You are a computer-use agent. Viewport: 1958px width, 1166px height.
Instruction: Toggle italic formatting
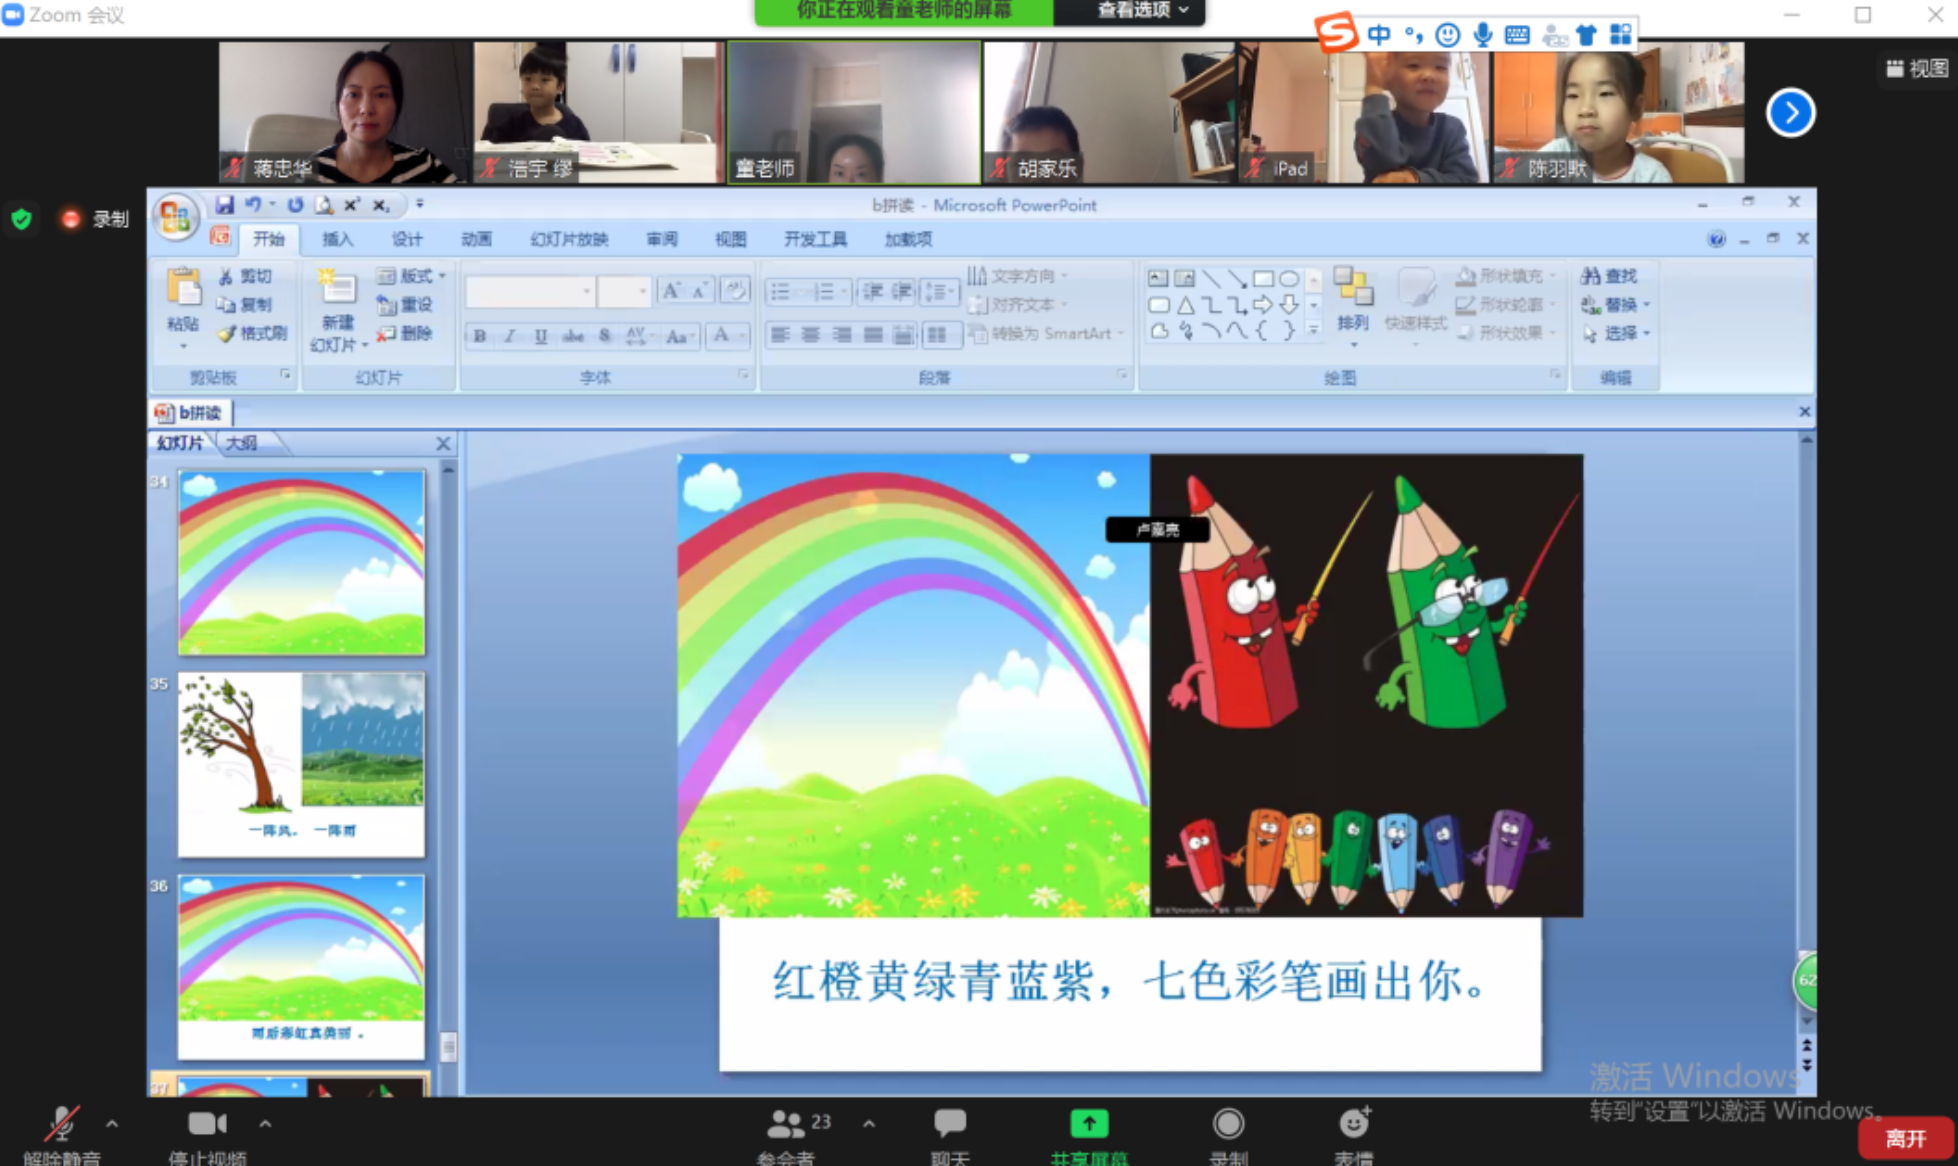tap(510, 336)
